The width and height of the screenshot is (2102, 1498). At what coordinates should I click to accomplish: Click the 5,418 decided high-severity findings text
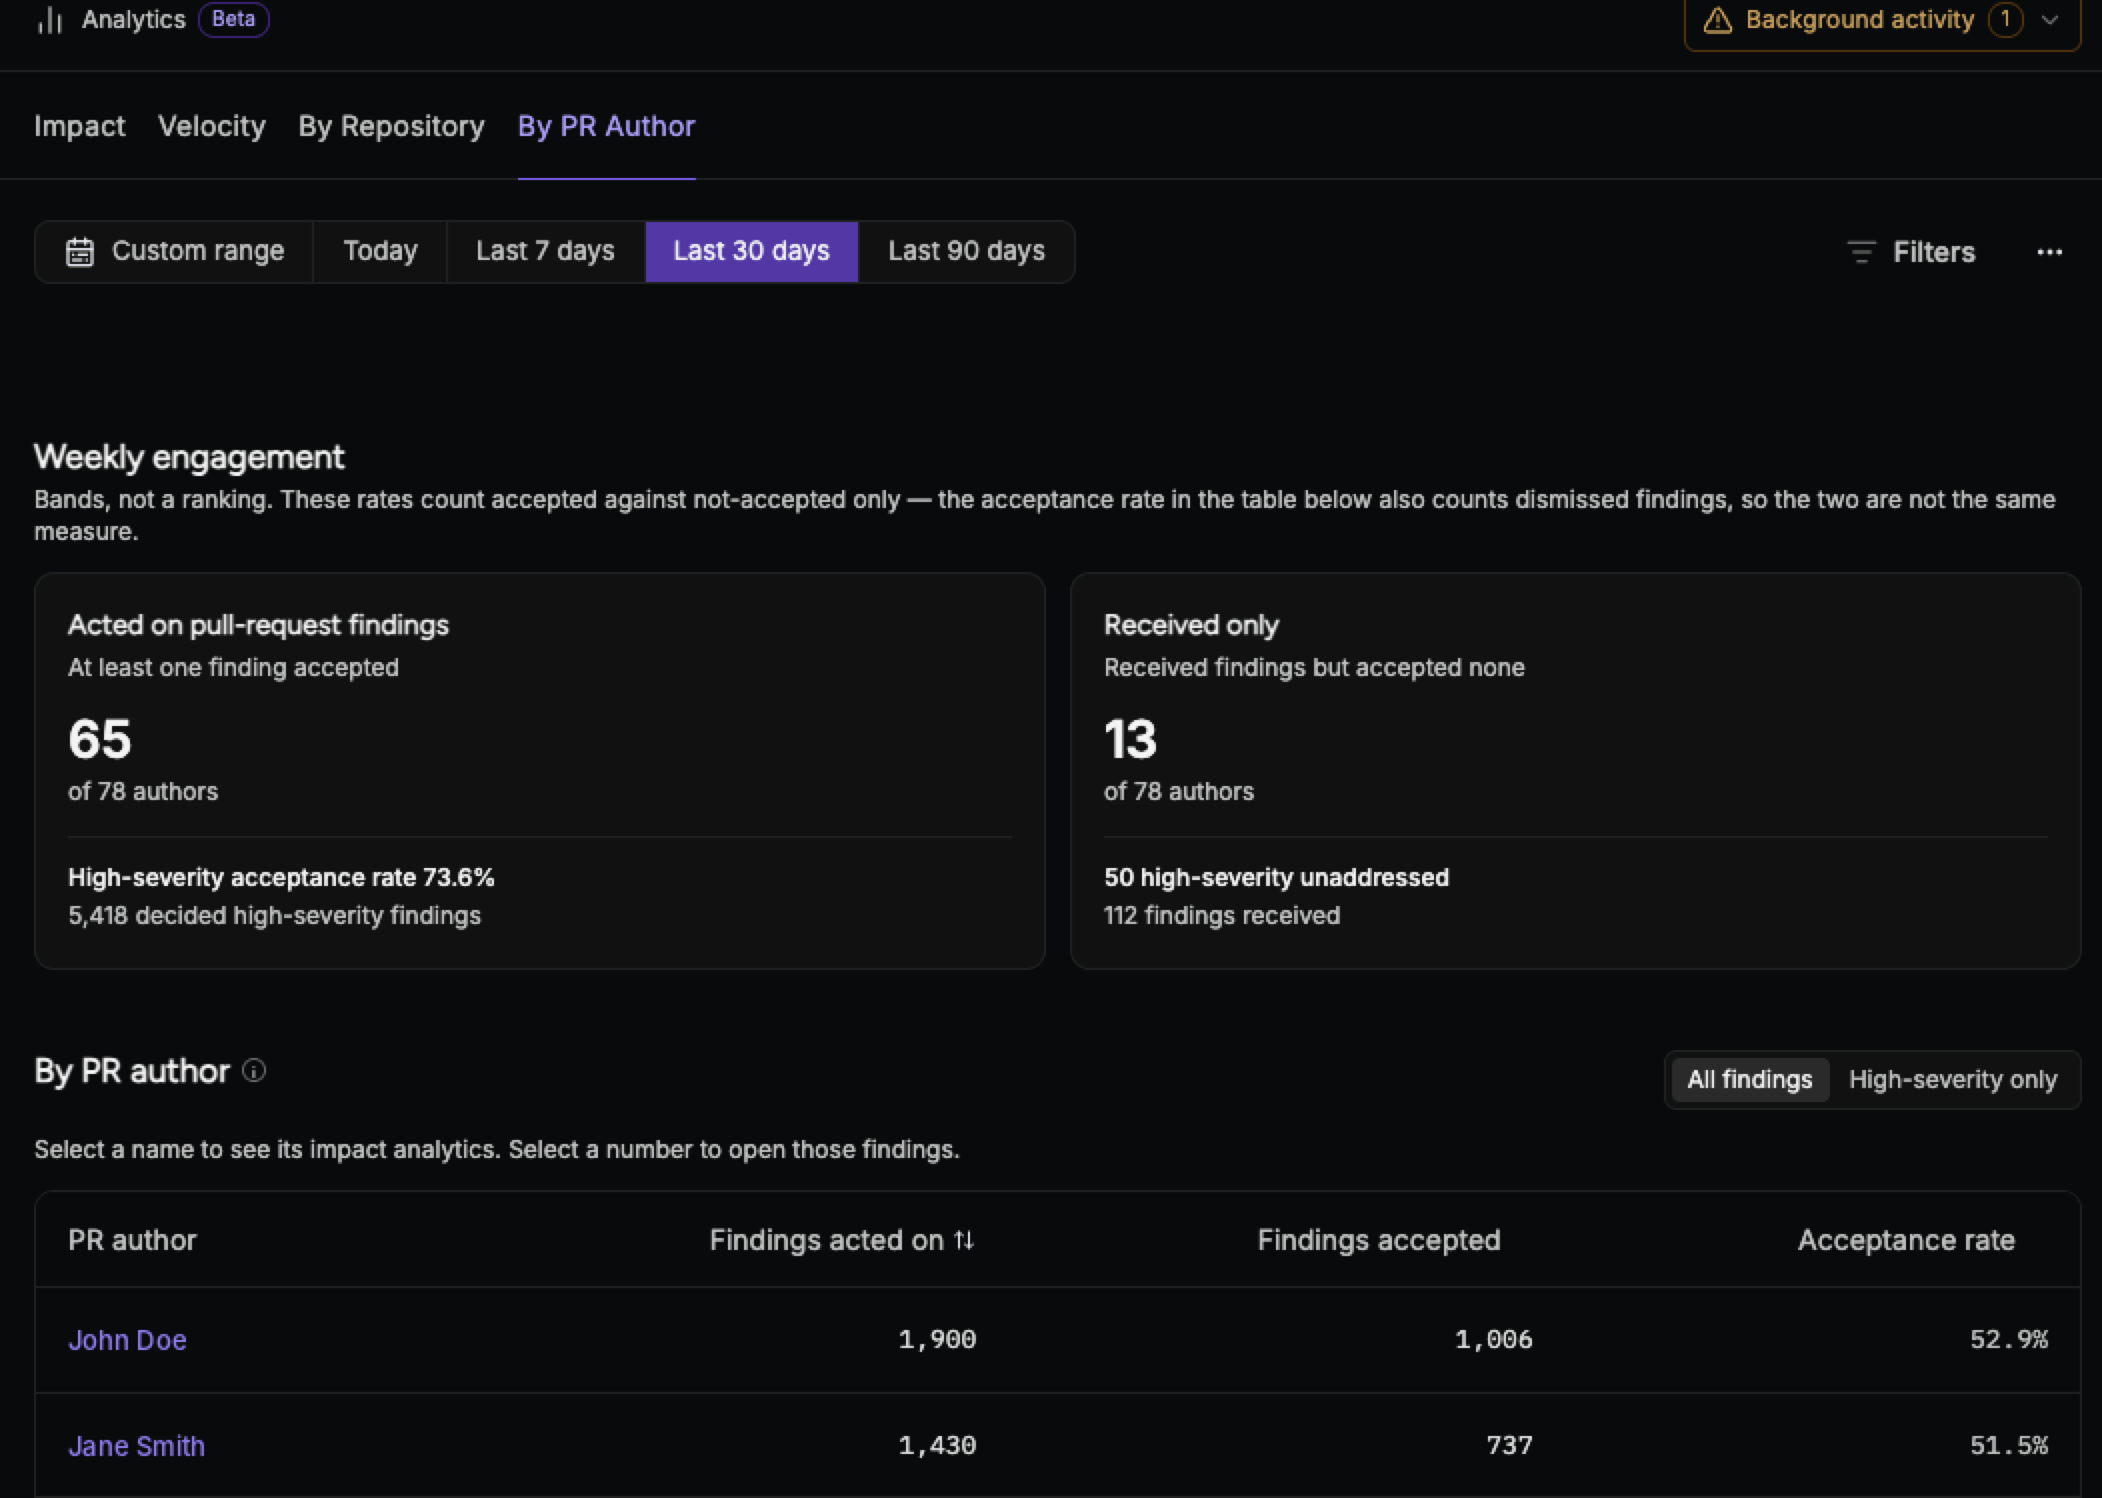[x=274, y=915]
